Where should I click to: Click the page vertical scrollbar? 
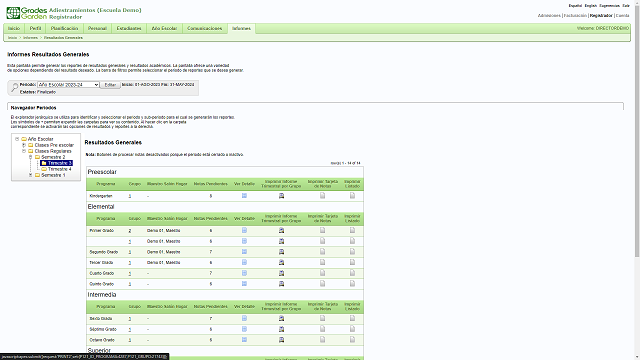(637, 131)
